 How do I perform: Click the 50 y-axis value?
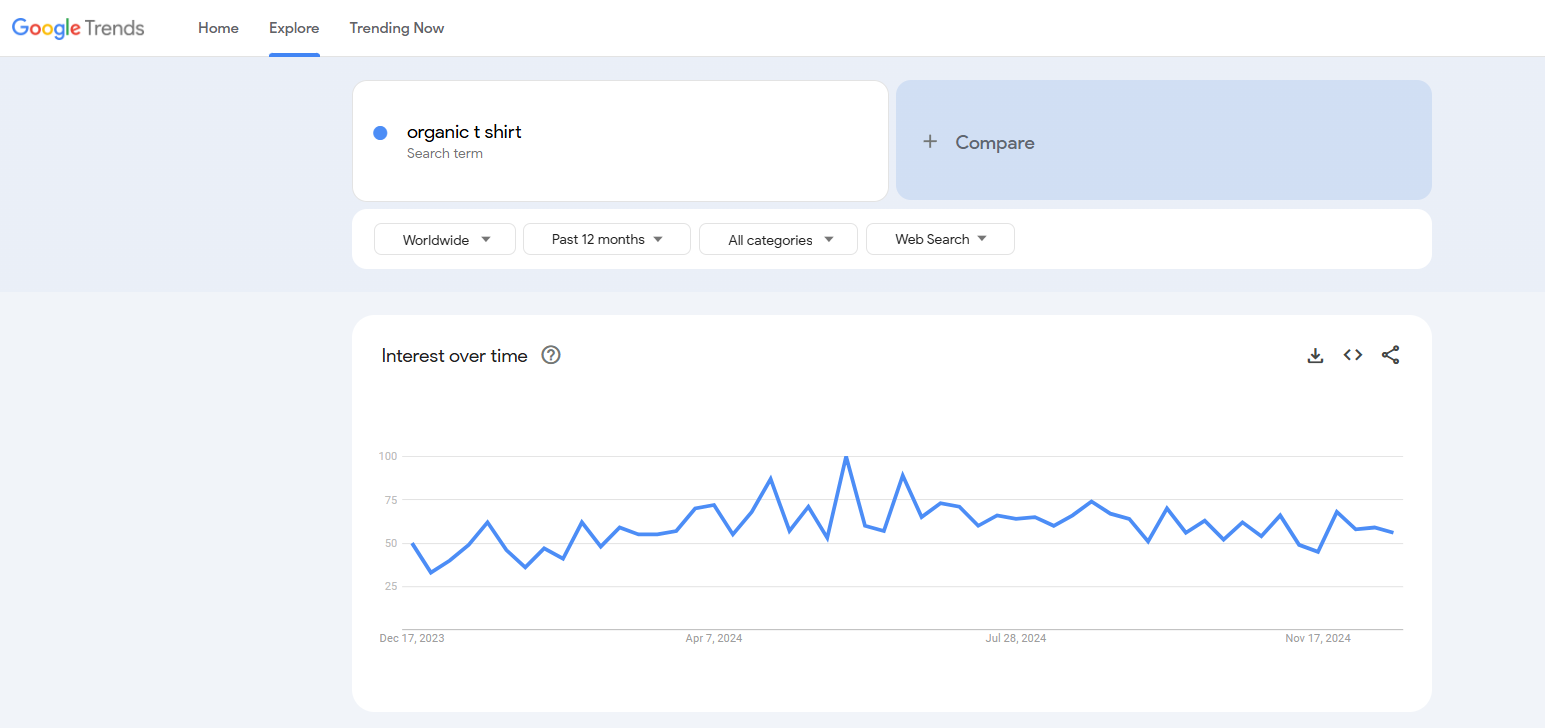tap(391, 543)
